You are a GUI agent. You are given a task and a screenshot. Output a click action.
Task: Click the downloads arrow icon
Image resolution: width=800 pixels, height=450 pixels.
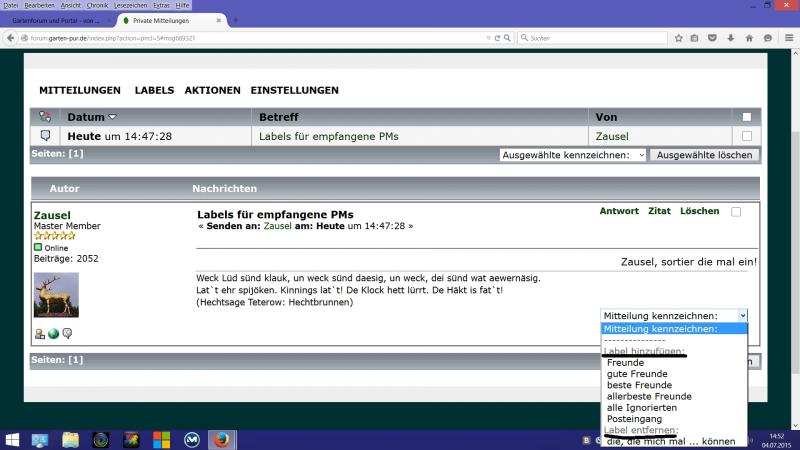pyautogui.click(x=730, y=38)
